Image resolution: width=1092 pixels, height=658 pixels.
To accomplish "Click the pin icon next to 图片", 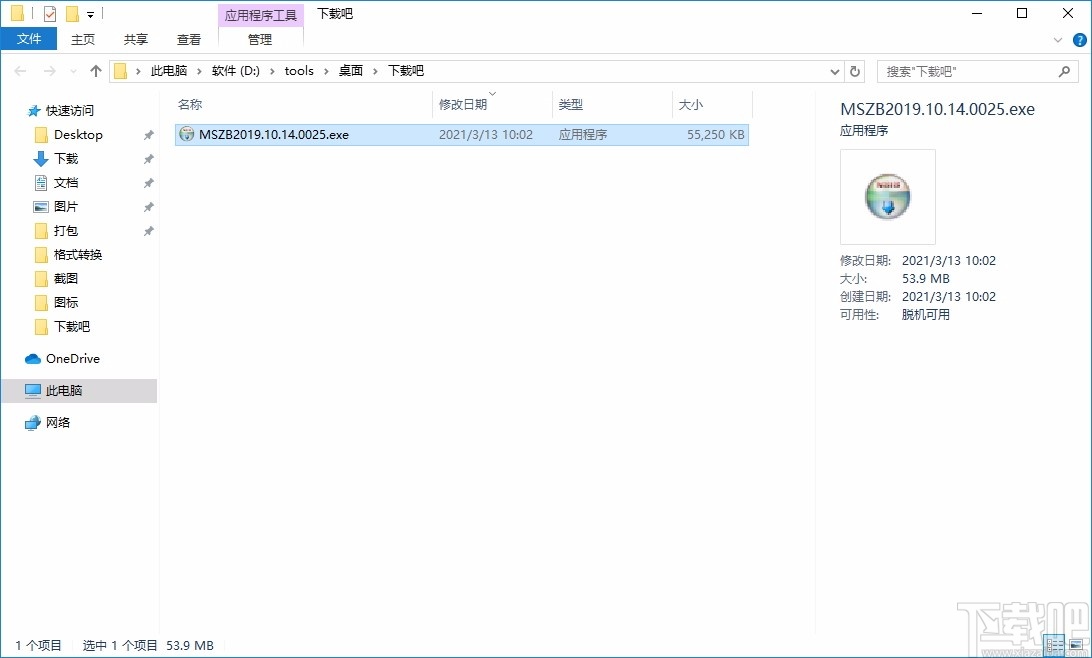I will coord(148,207).
